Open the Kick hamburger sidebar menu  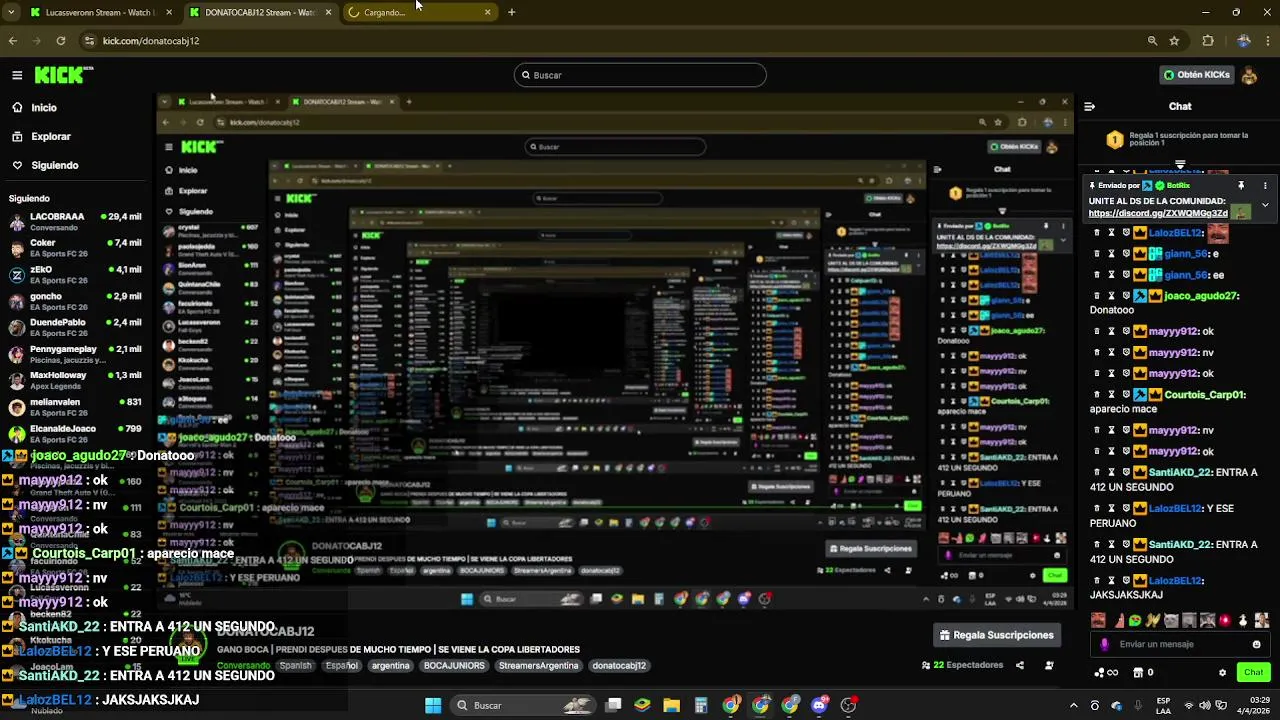click(x=17, y=75)
